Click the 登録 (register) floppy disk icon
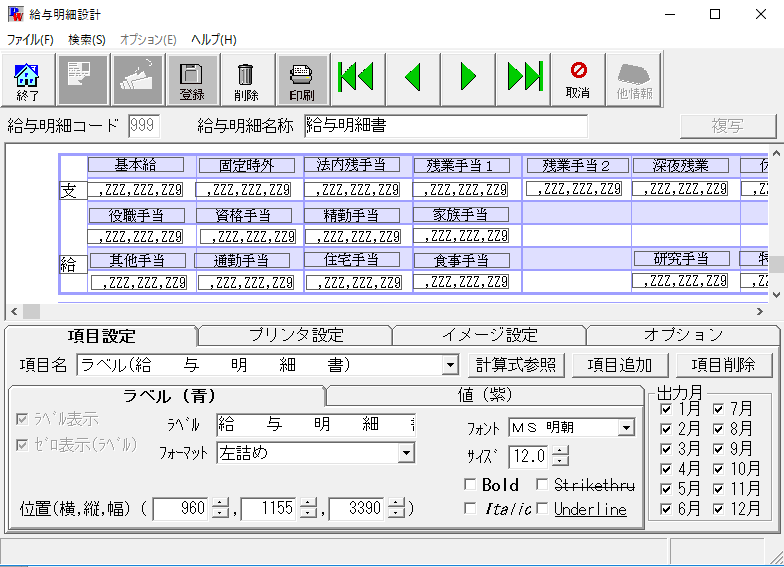This screenshot has width=784, height=567. 192,80
